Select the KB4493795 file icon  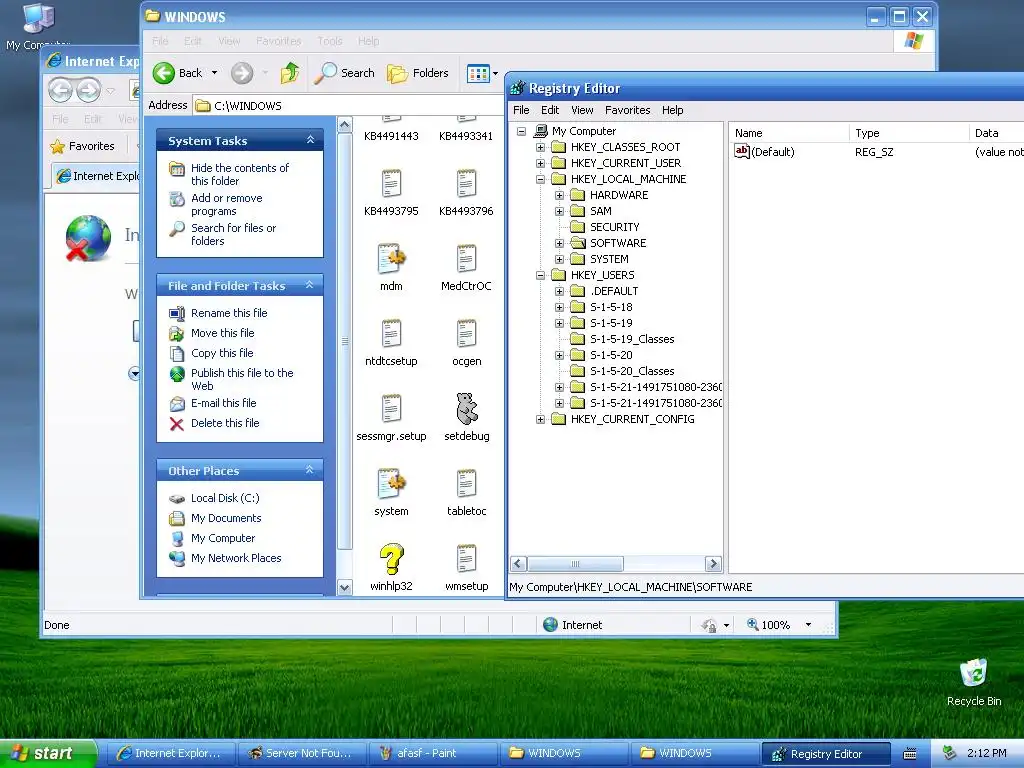tap(391, 184)
